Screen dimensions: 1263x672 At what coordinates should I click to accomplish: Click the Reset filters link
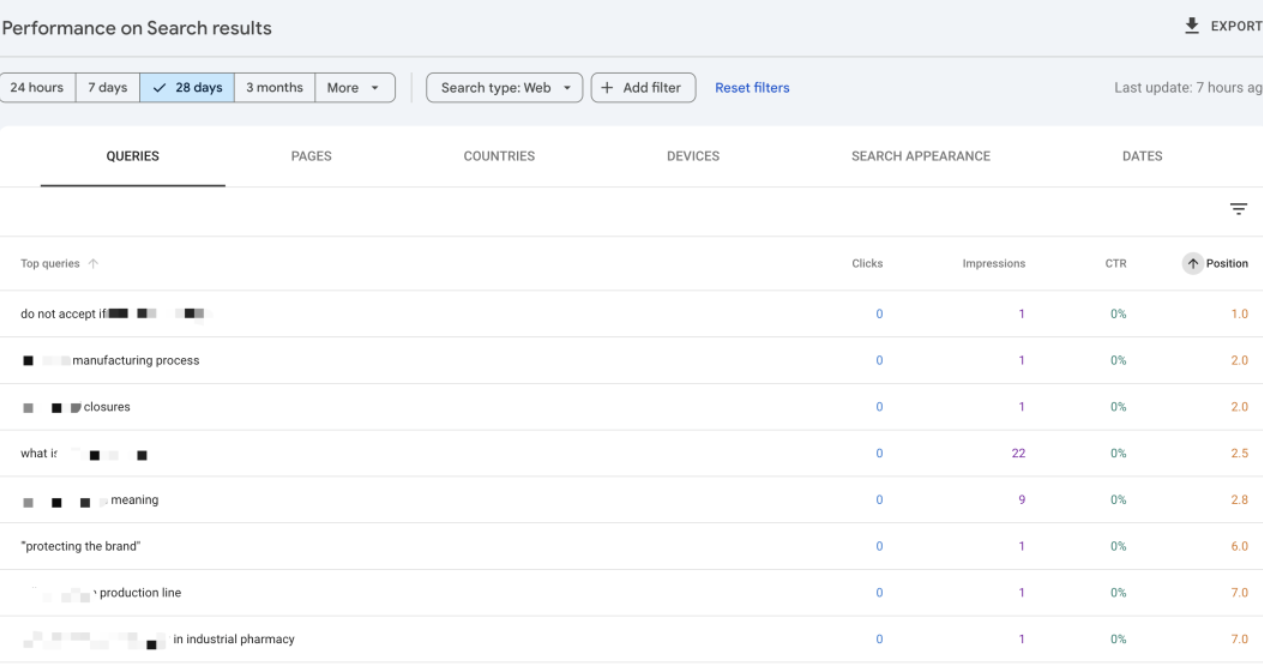click(x=752, y=88)
